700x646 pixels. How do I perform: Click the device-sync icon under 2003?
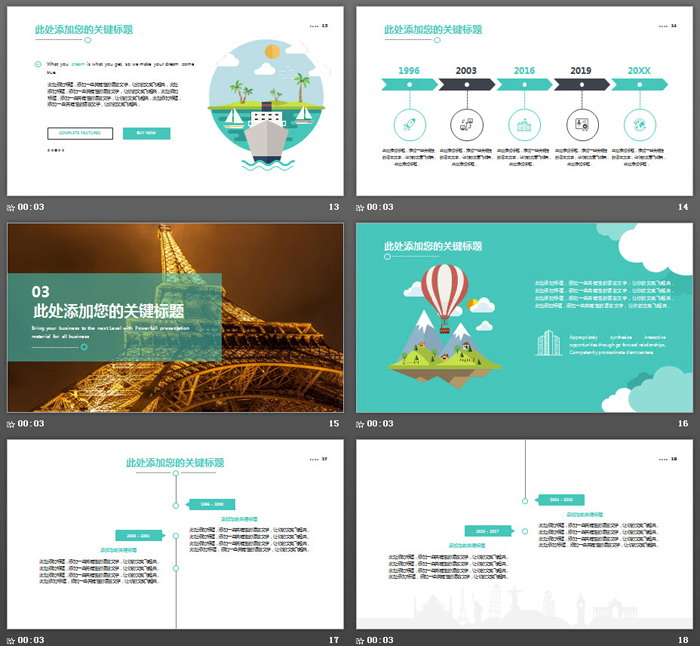coord(466,124)
